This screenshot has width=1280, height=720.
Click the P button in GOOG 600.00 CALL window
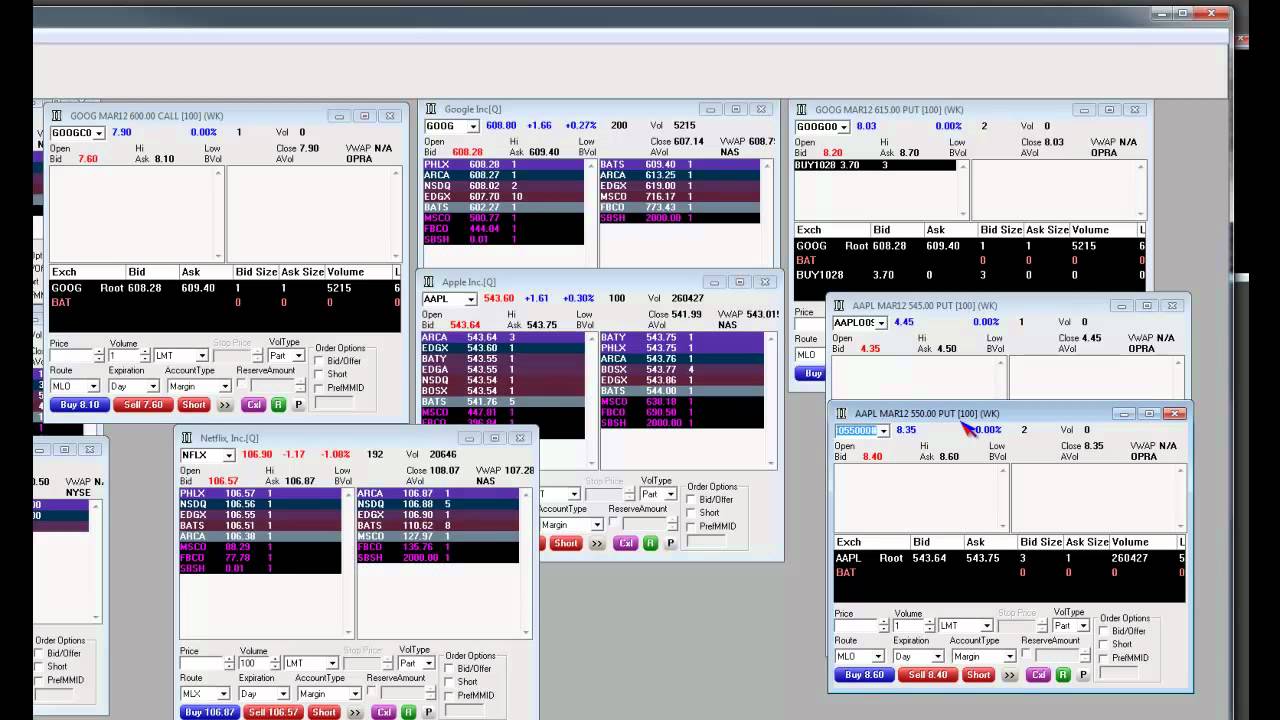tap(298, 405)
